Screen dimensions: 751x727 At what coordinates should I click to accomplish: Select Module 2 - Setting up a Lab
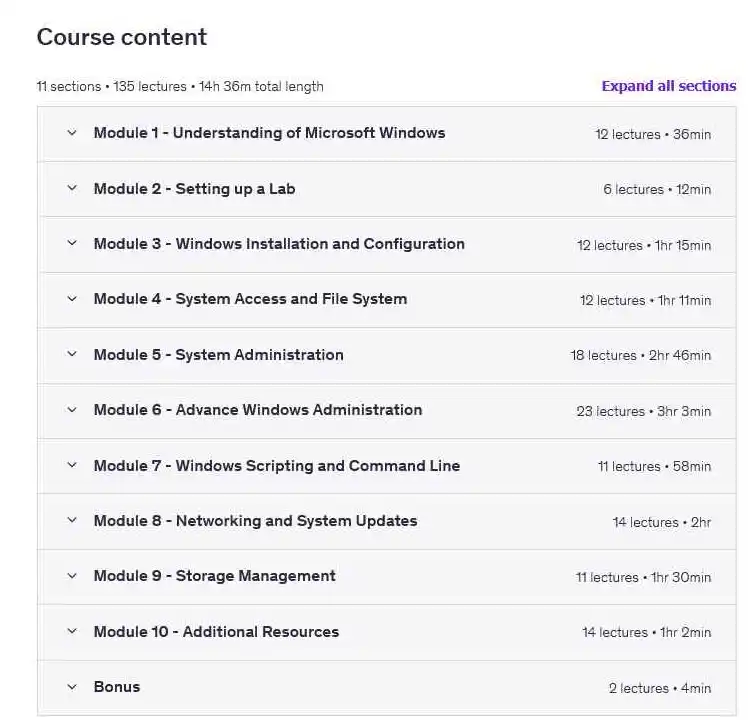(194, 188)
